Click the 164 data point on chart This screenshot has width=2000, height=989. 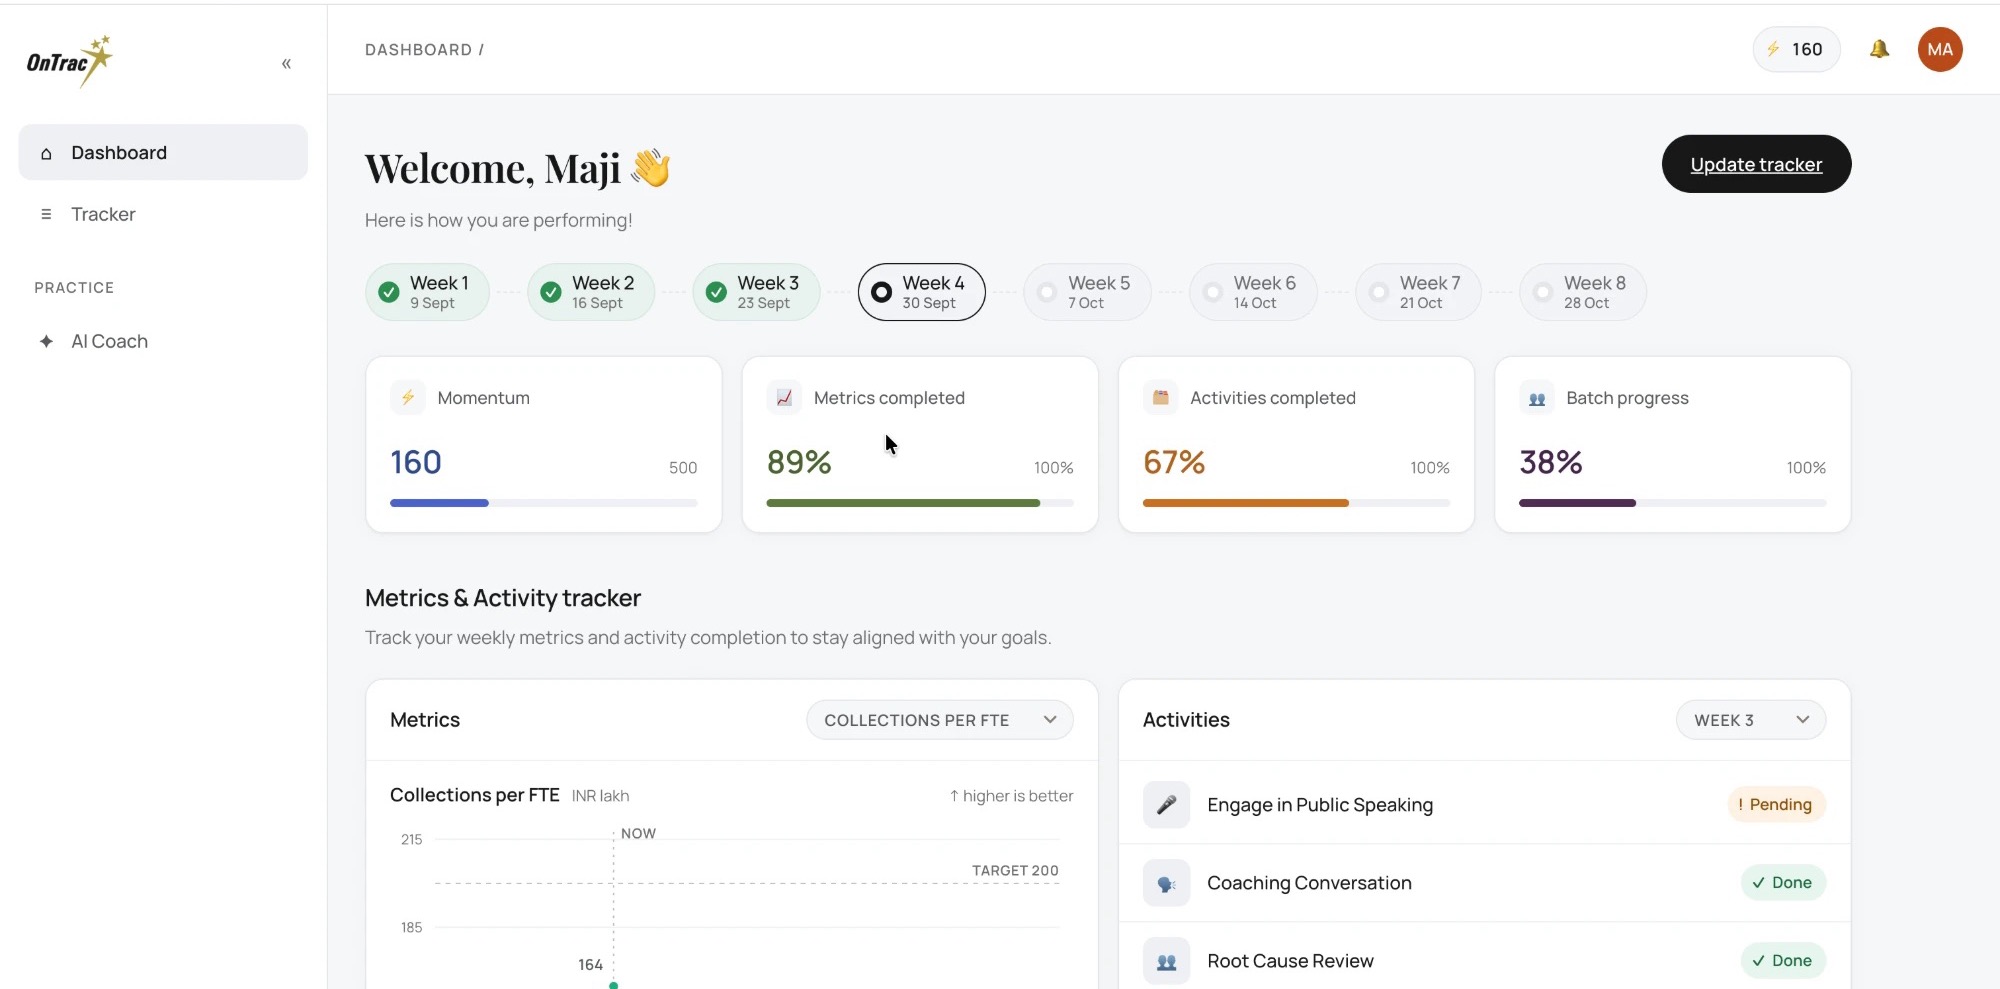pos(614,985)
